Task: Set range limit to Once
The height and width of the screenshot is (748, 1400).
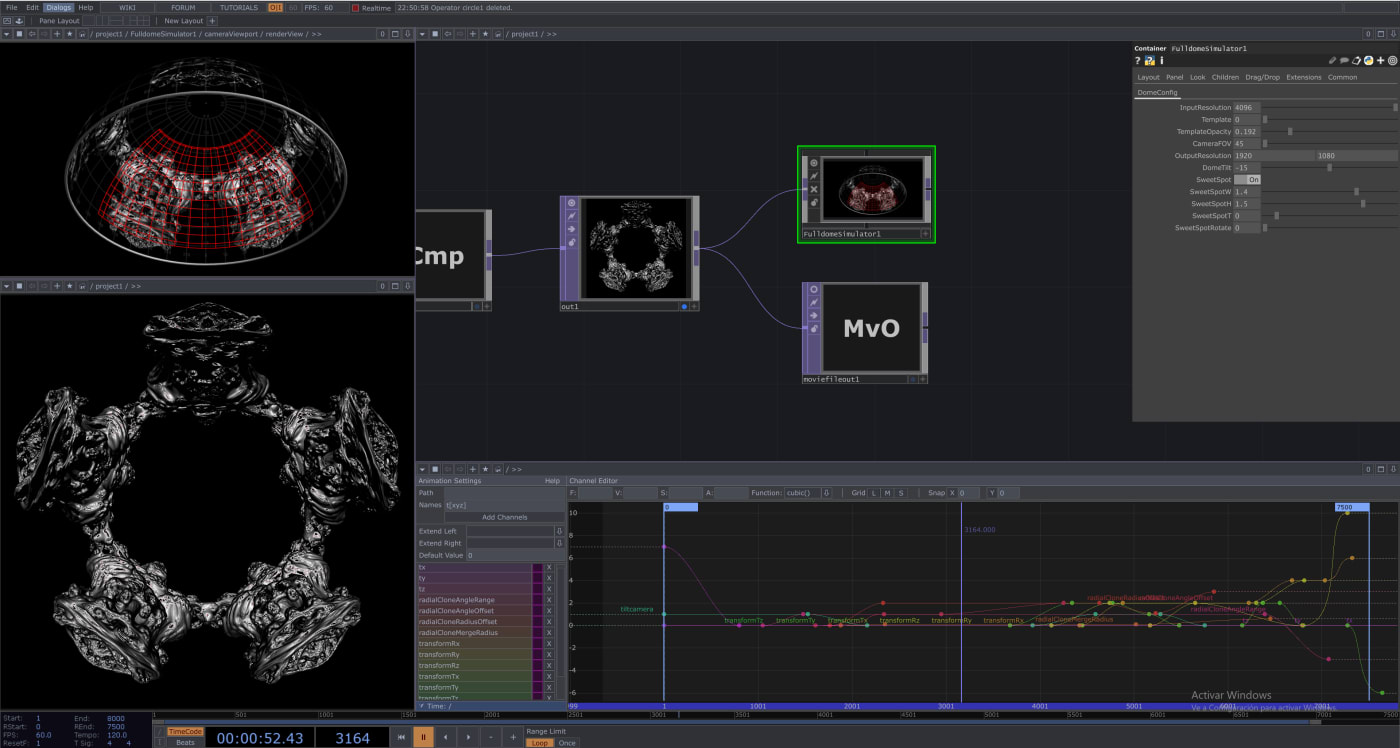Action: (567, 743)
